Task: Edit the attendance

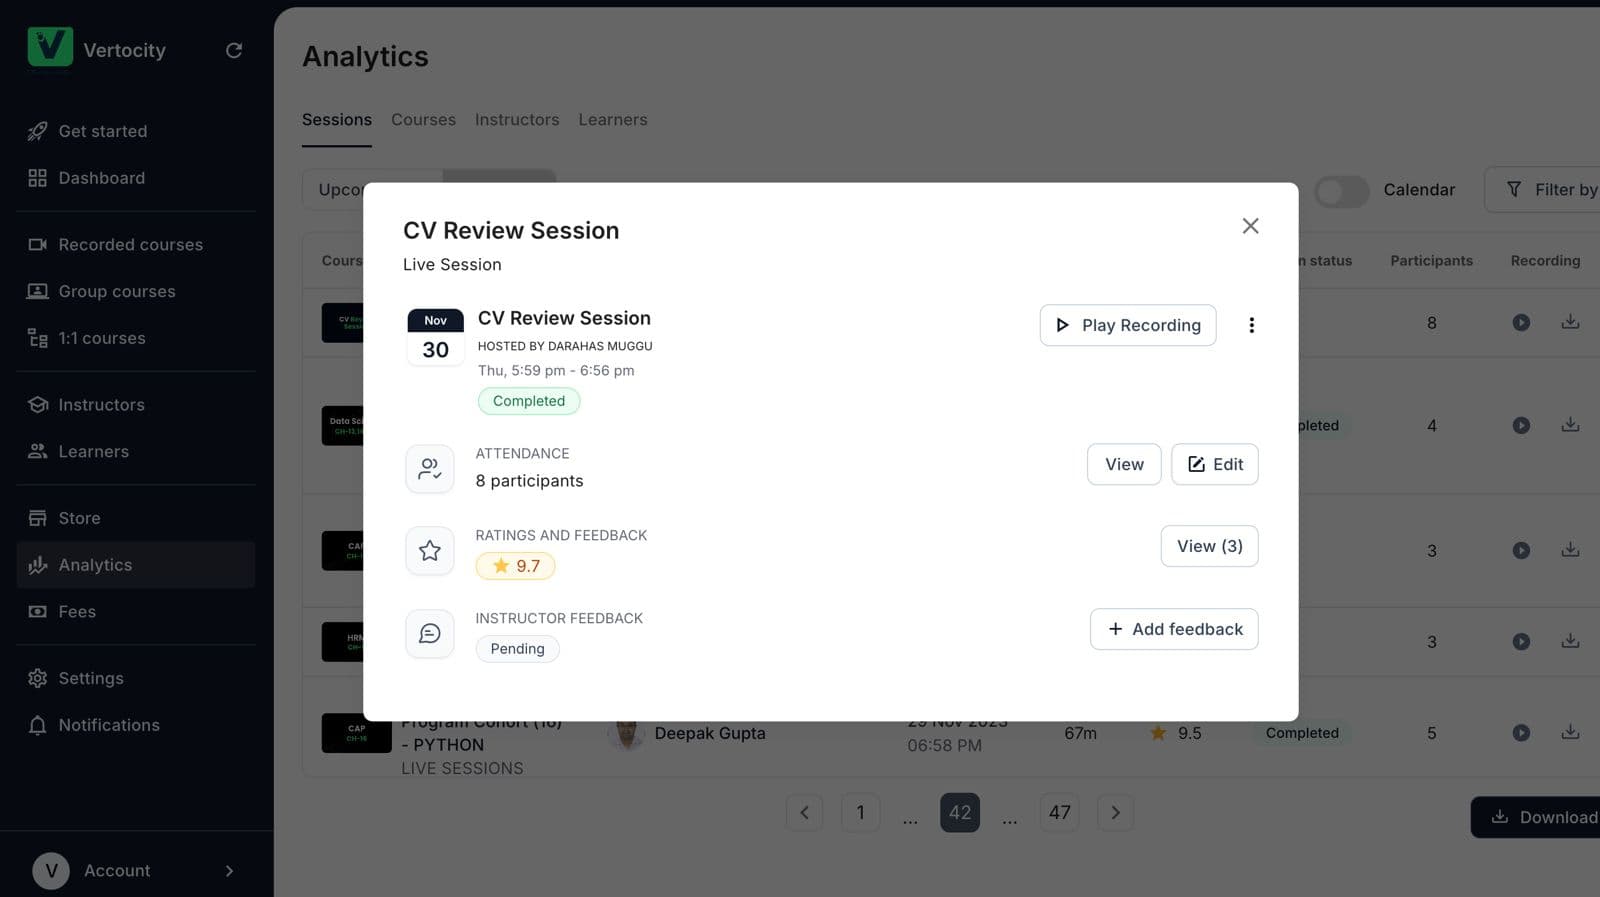Action: click(x=1215, y=464)
